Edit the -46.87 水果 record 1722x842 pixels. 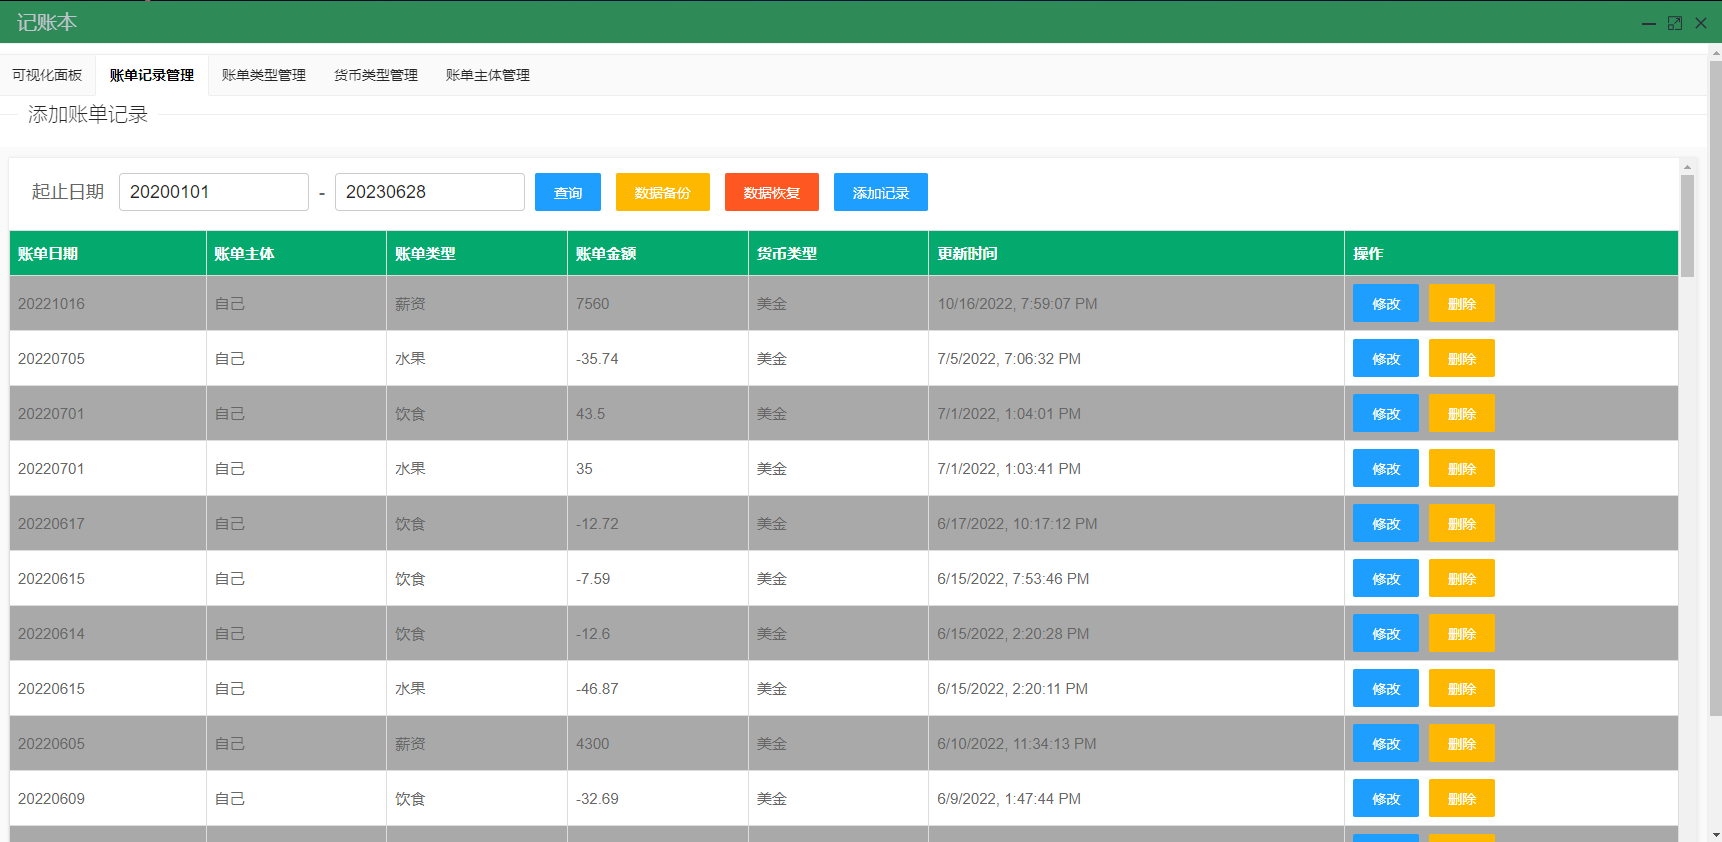1386,688
